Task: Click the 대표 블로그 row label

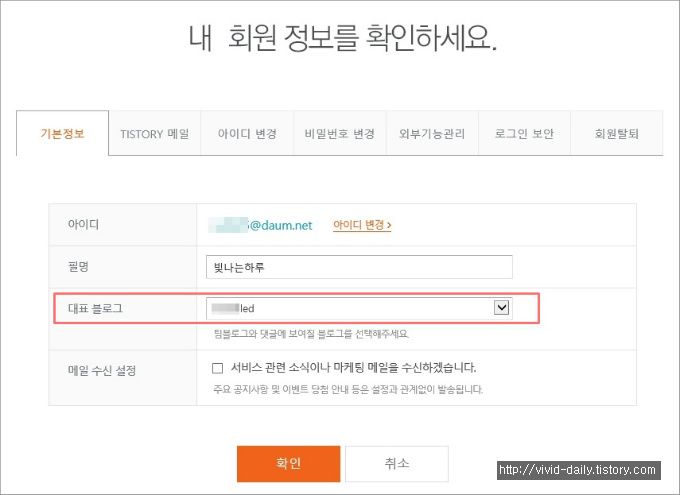Action: pos(95,308)
